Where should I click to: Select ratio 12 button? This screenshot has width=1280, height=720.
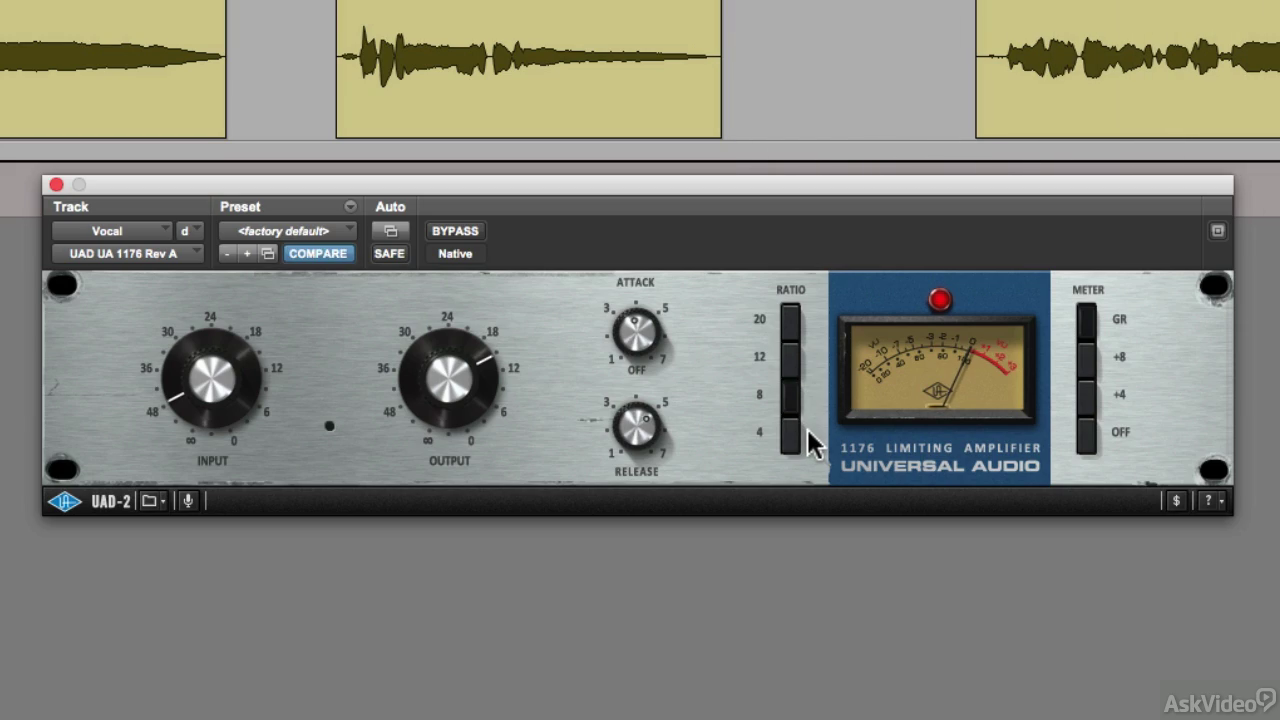(x=790, y=358)
